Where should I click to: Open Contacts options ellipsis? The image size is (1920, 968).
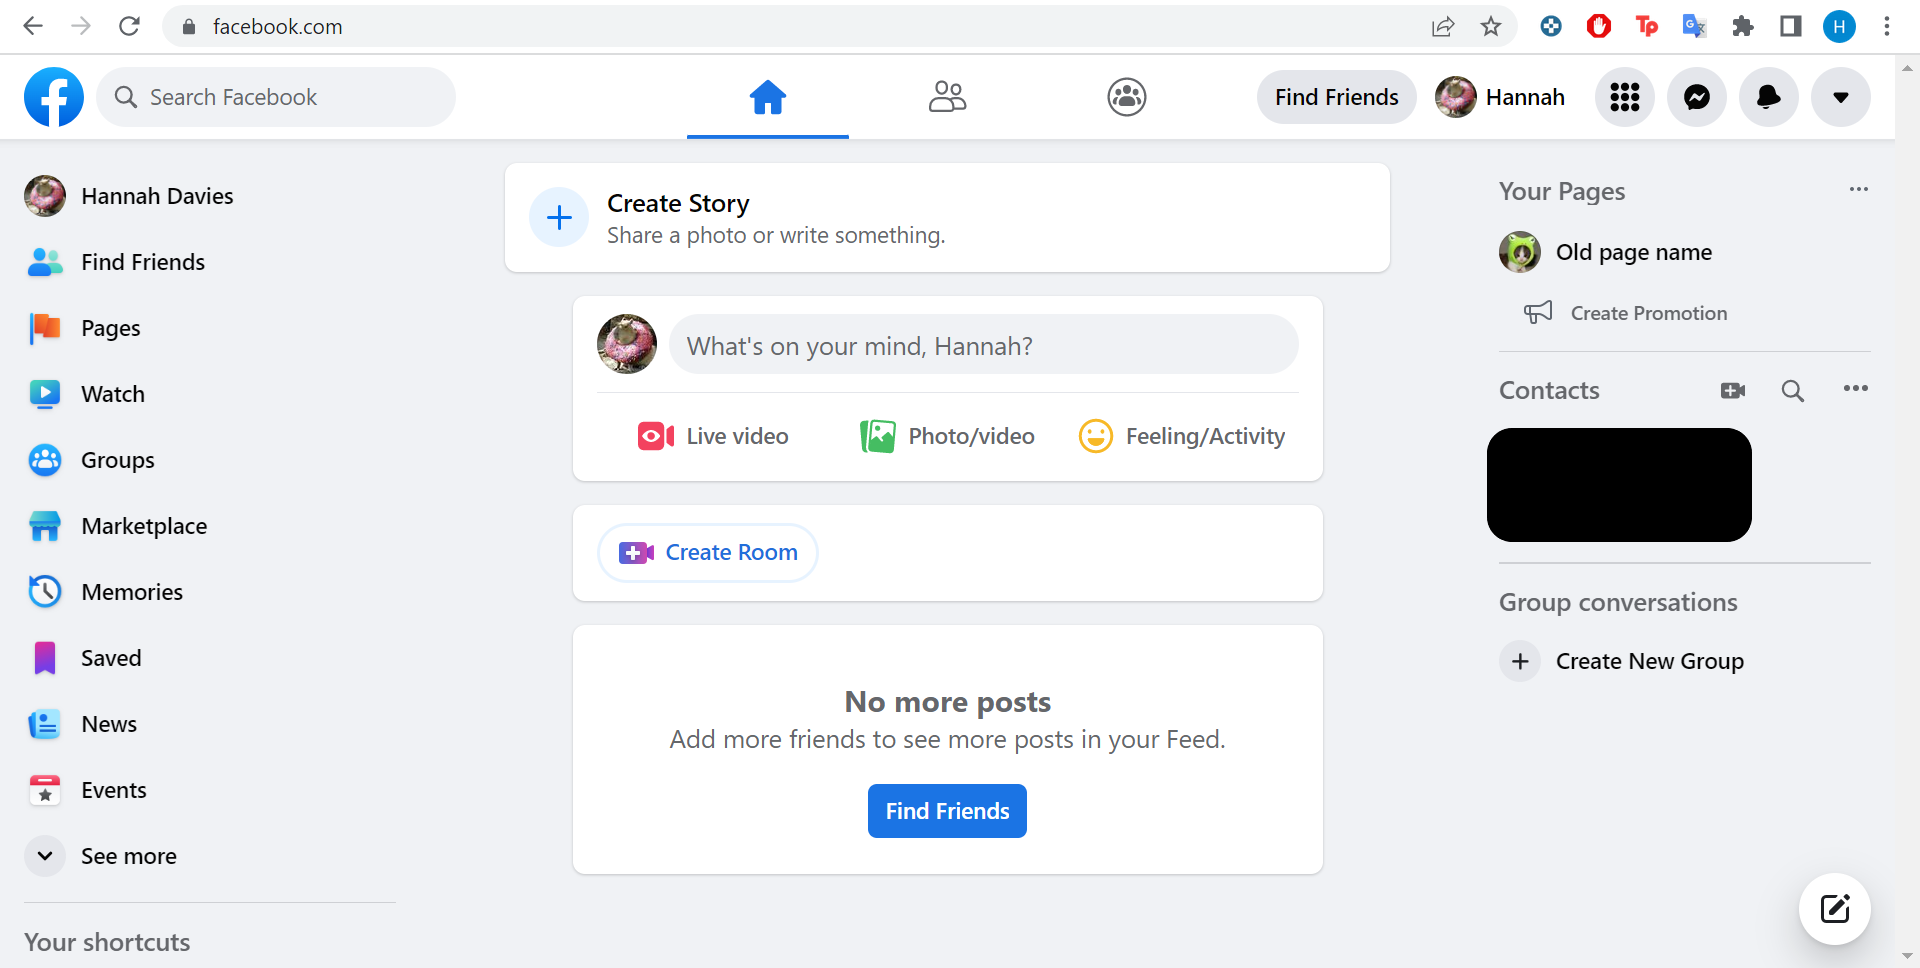tap(1856, 389)
